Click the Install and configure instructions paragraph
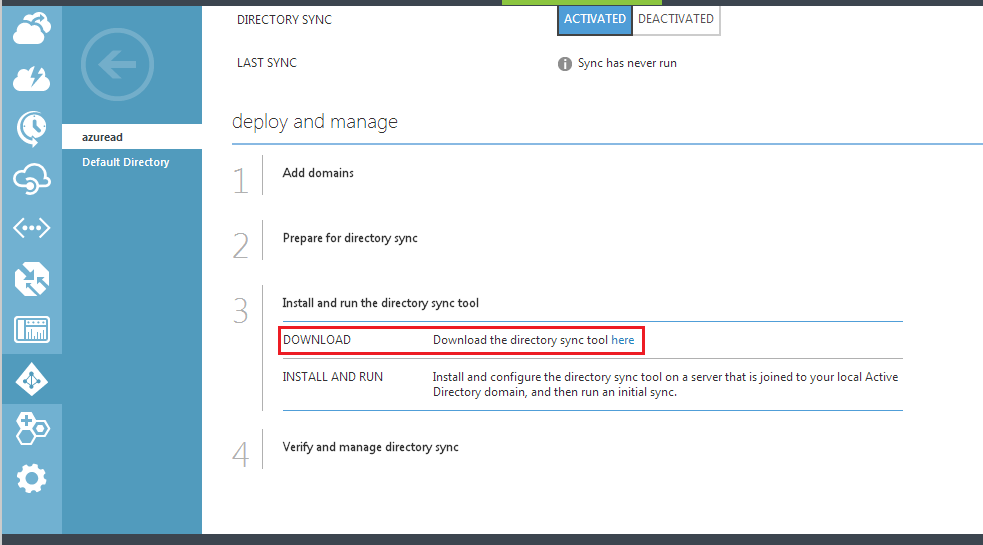 [x=665, y=384]
